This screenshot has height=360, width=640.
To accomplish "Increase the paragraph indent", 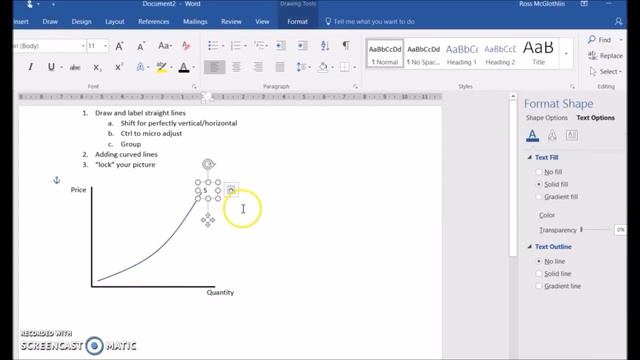I will (x=302, y=45).
